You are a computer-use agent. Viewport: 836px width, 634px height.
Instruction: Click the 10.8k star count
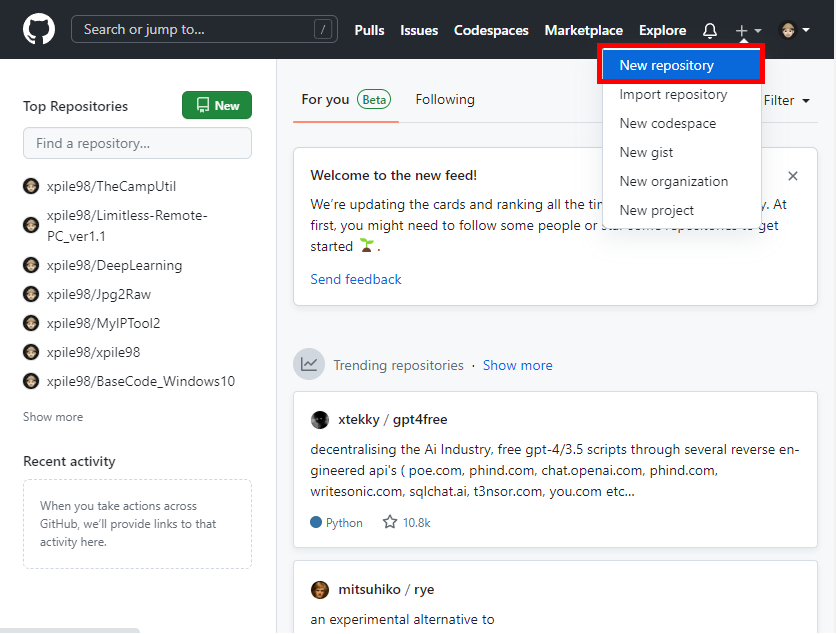point(416,523)
